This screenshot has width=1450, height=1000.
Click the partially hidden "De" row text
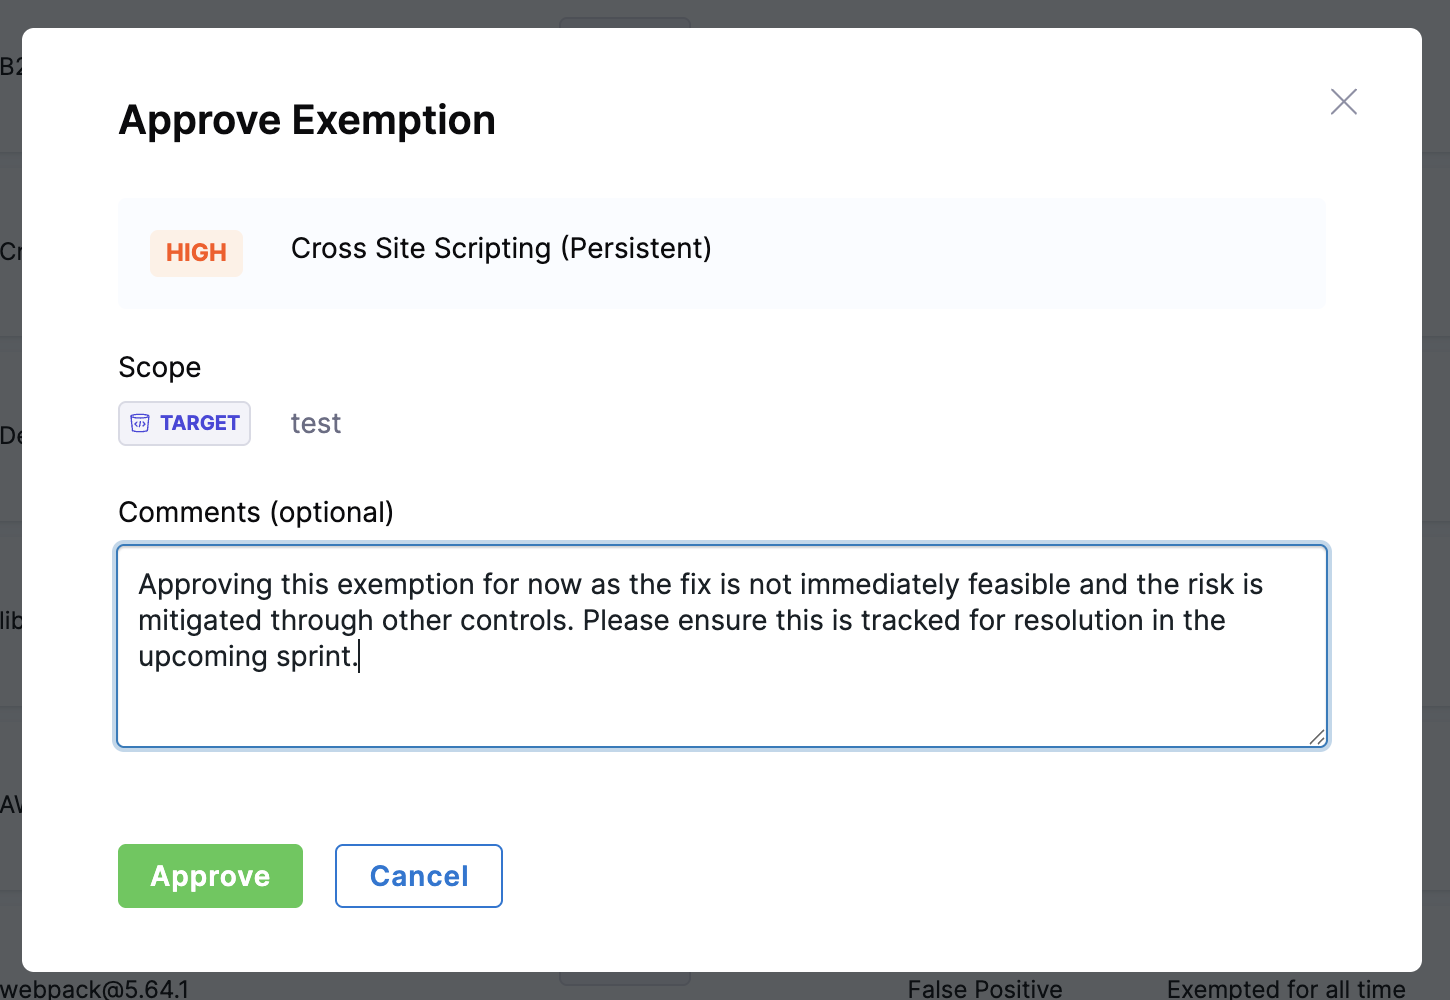point(10,436)
